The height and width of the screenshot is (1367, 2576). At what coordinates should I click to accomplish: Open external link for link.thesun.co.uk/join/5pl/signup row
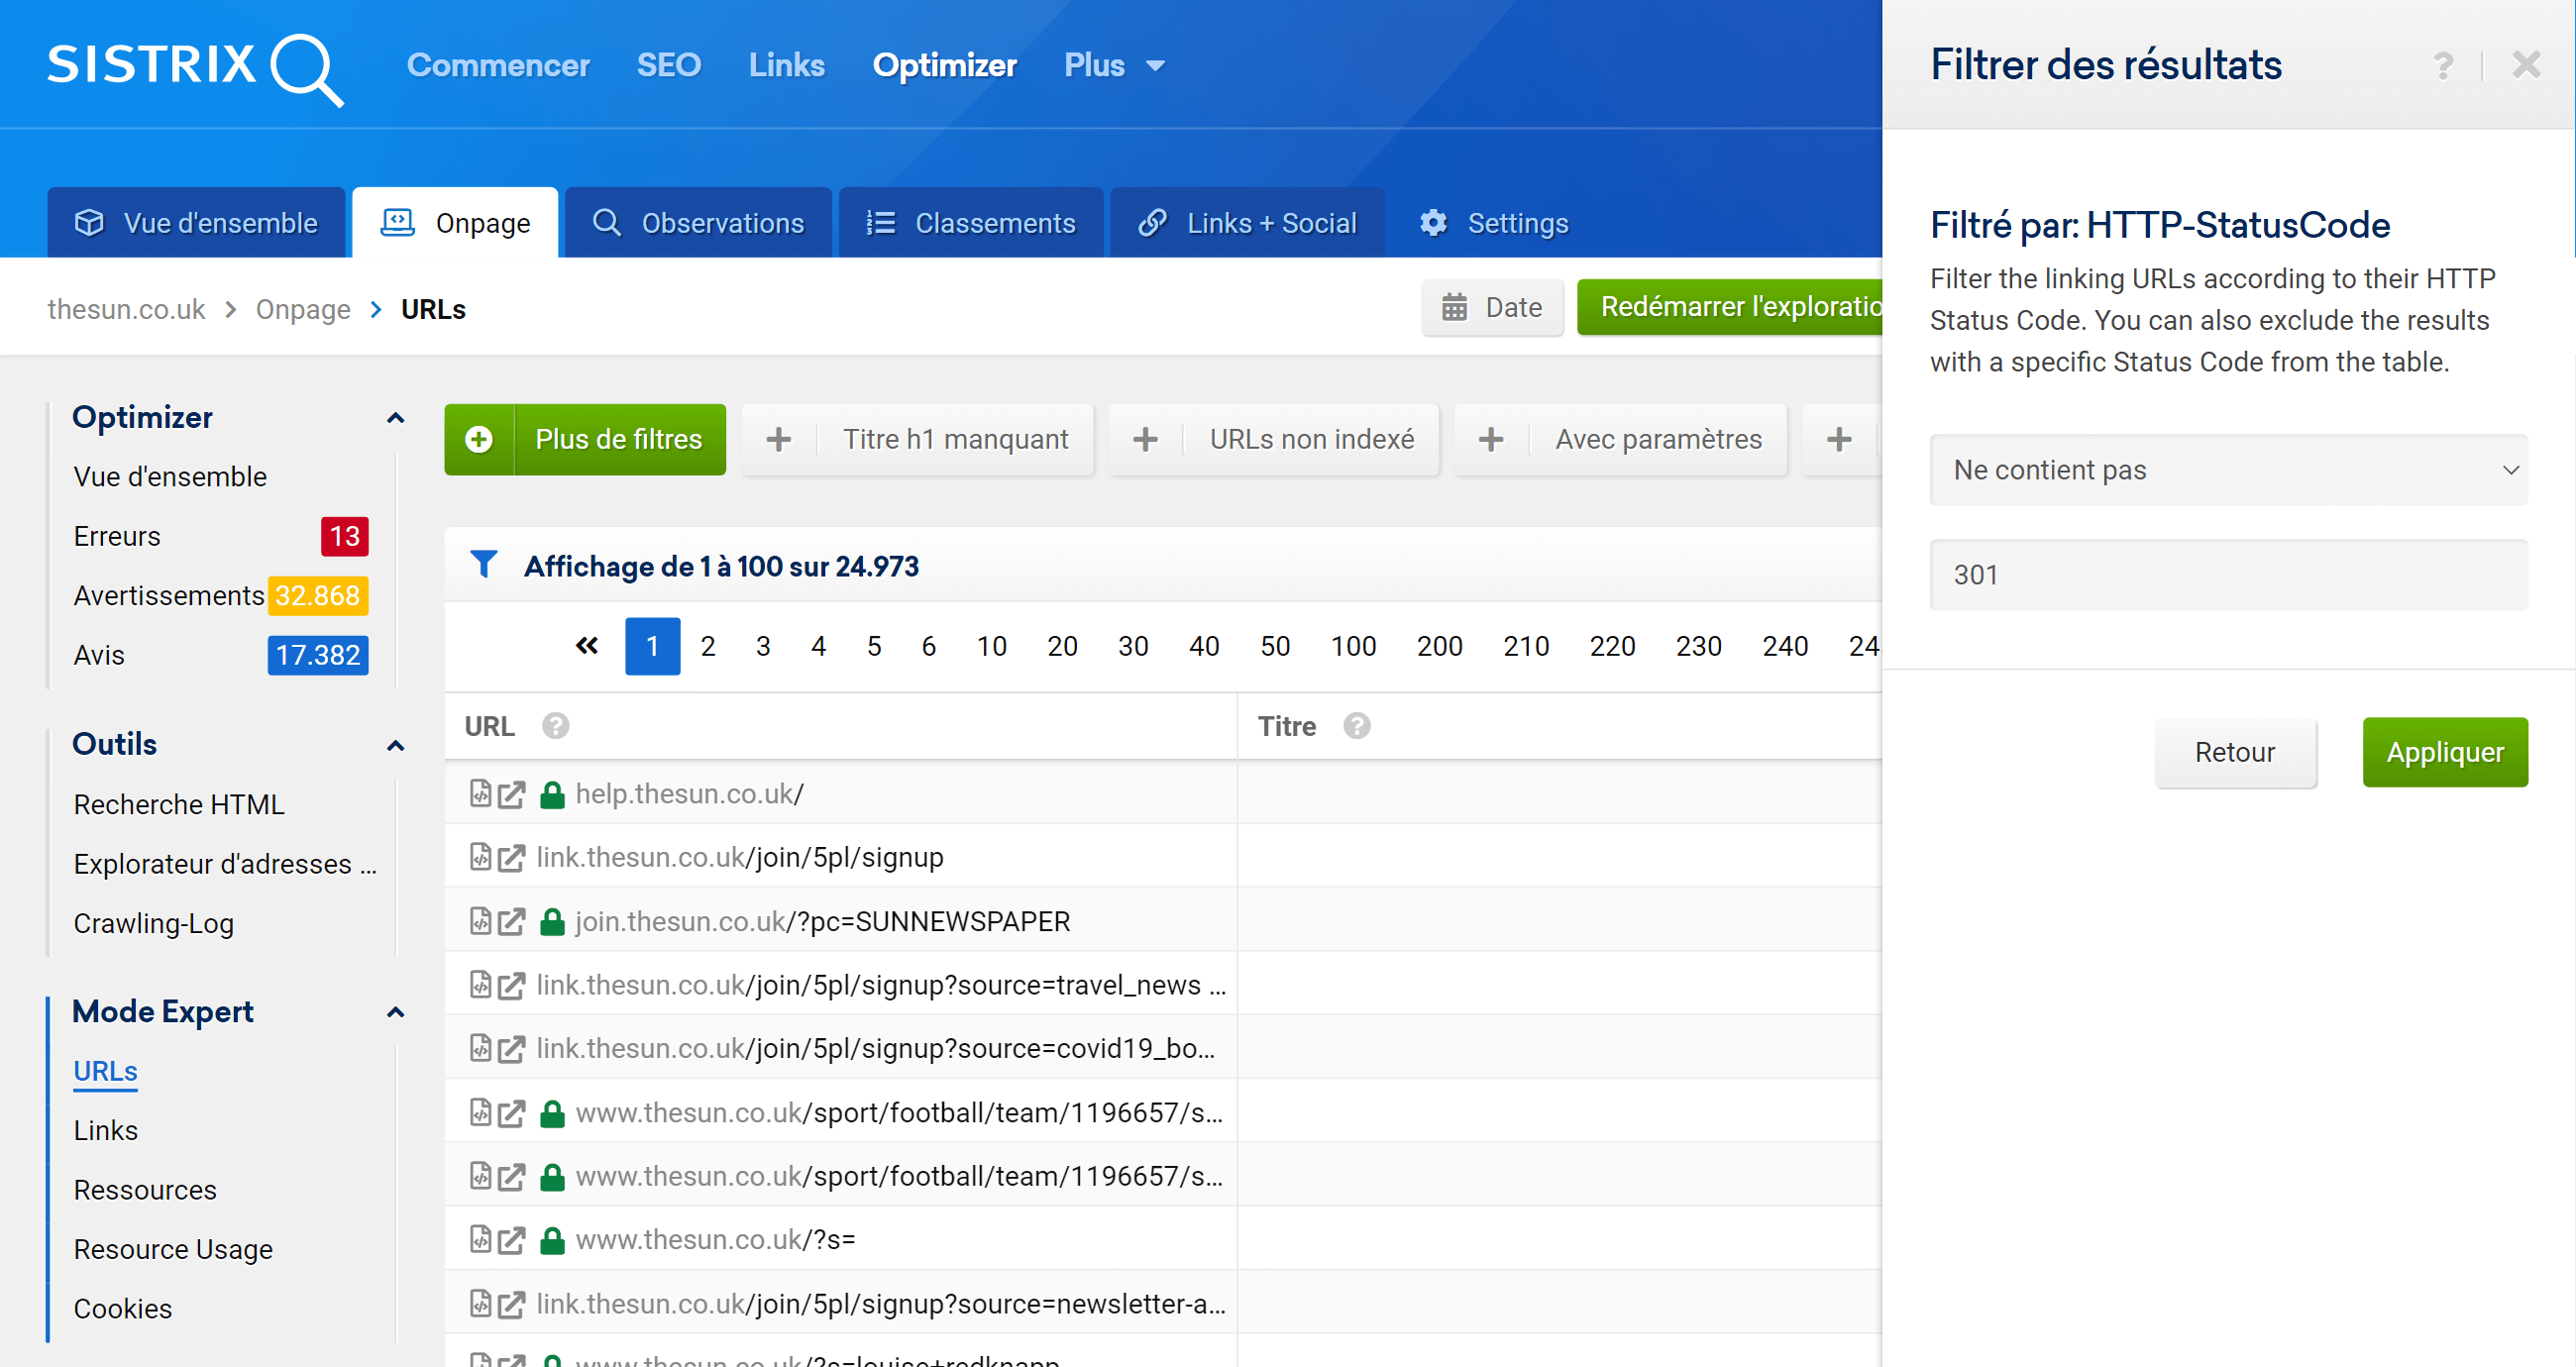pyautogui.click(x=511, y=858)
